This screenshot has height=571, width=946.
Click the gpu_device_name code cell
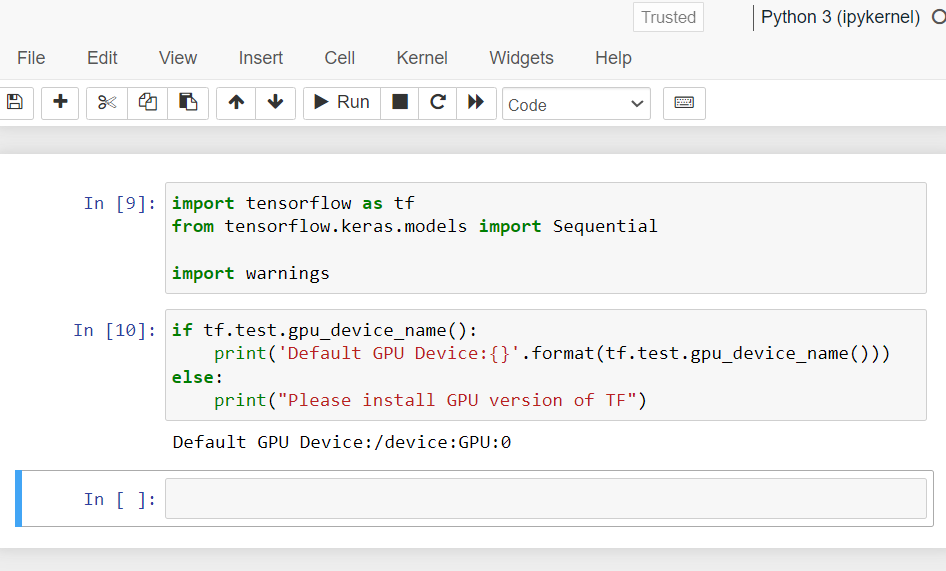pyautogui.click(x=546, y=365)
